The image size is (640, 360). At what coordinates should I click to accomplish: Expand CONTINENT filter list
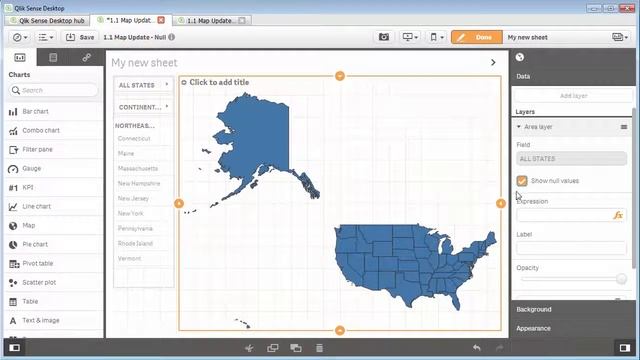[144, 107]
